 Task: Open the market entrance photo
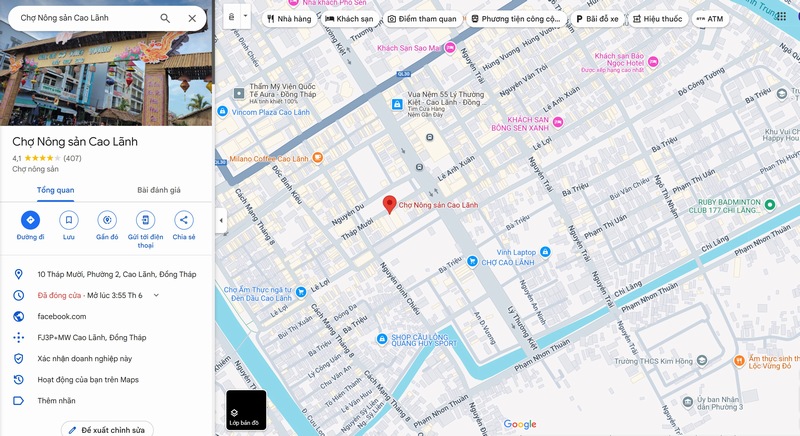(106, 76)
